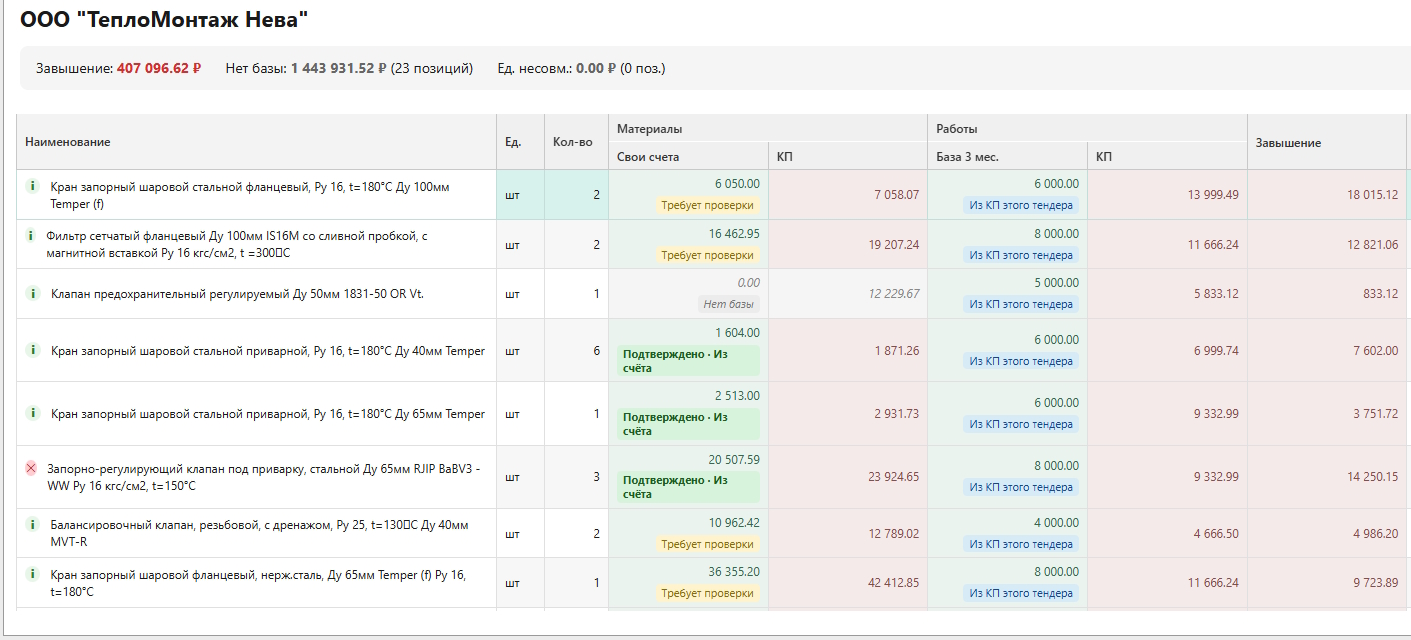Click the company title ООО "ТеплоМонтаж Нева"

click(164, 18)
